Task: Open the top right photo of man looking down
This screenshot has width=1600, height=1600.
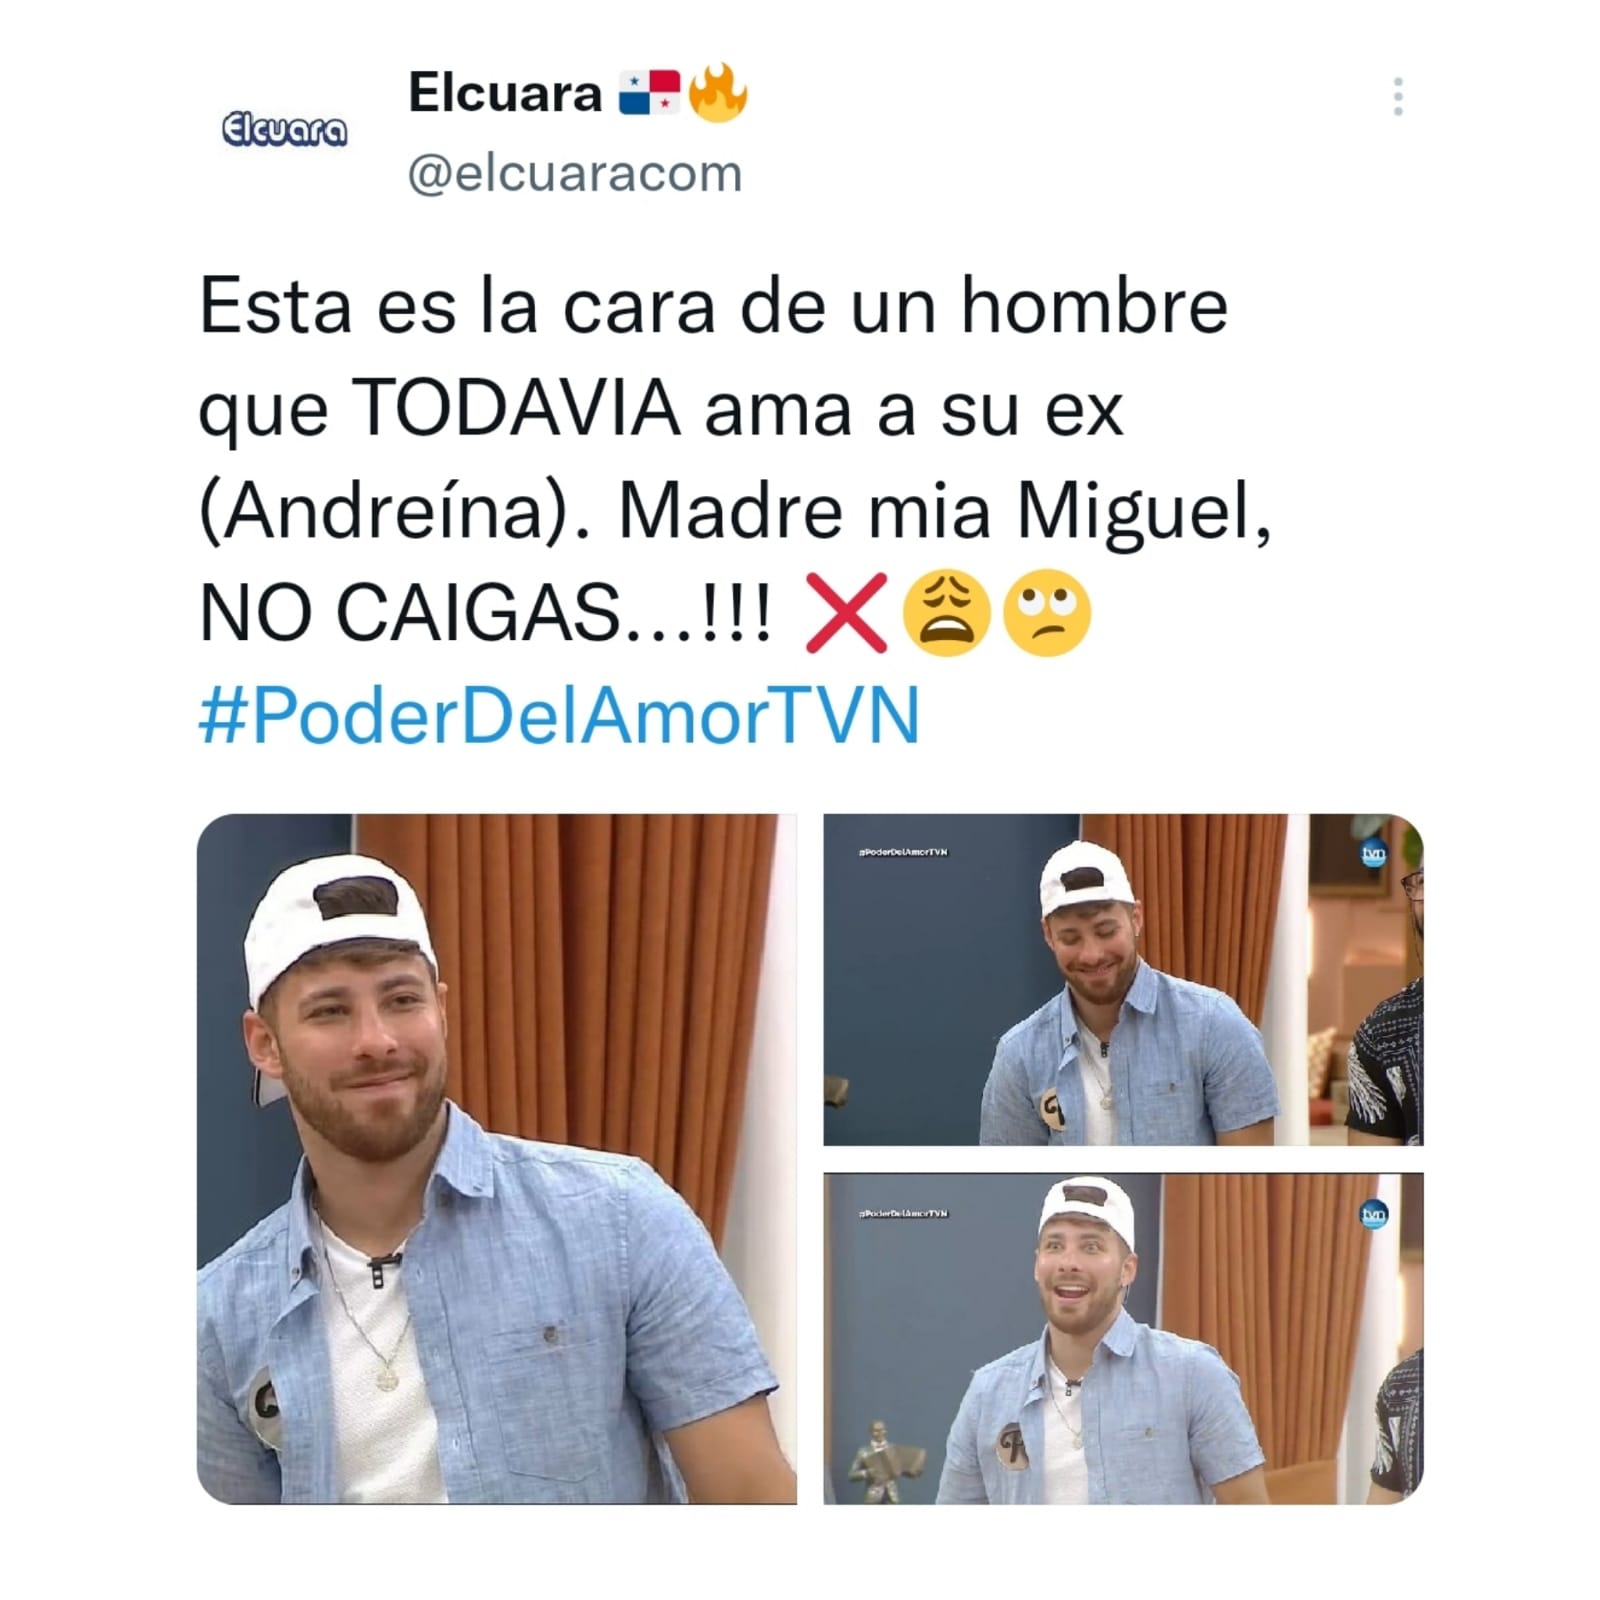Action: pos(1123,979)
